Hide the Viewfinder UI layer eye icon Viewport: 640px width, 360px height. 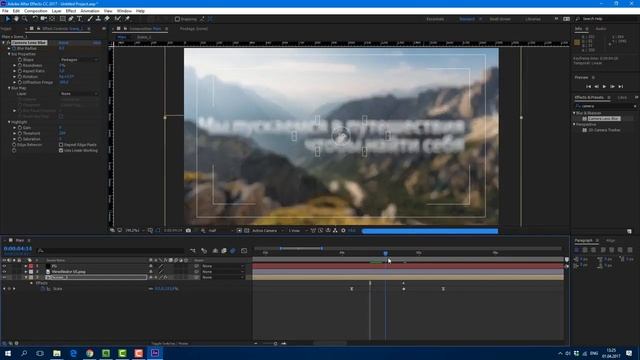4,272
